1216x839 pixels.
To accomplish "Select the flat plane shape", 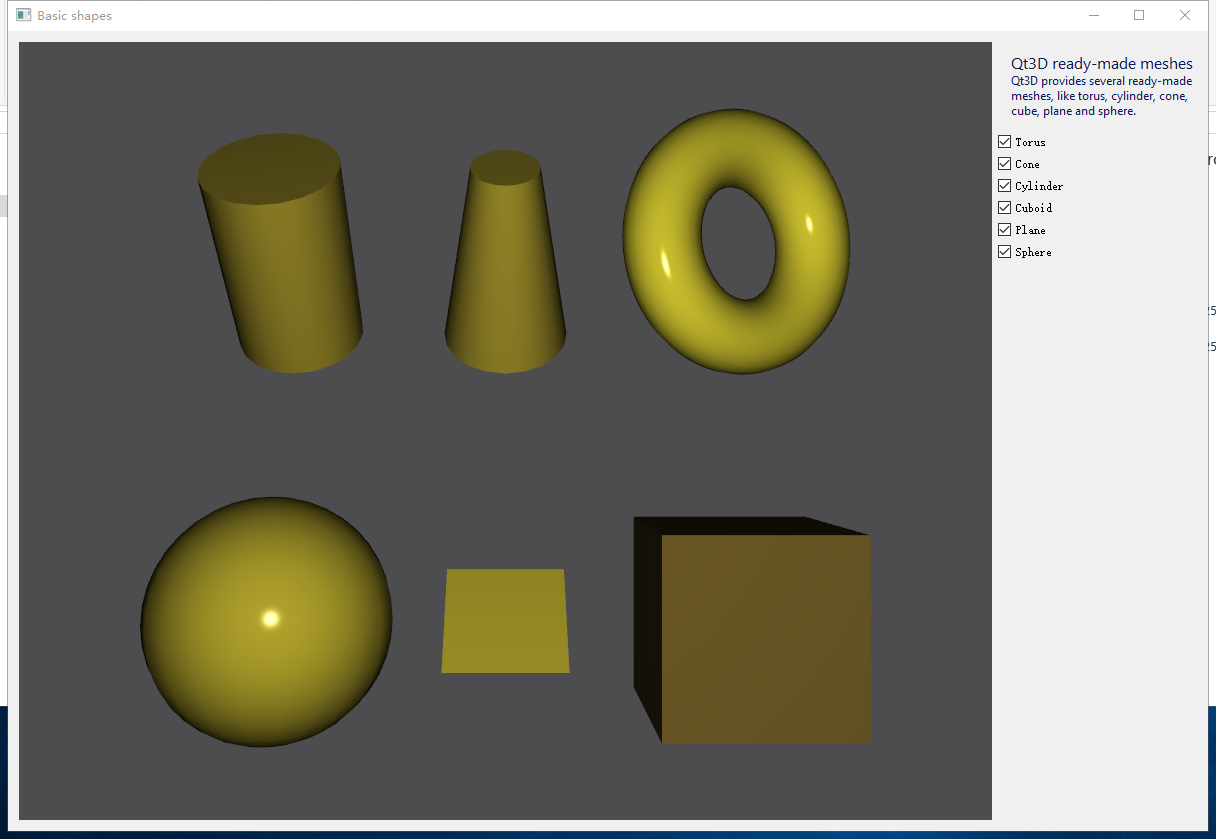I will 505,620.
